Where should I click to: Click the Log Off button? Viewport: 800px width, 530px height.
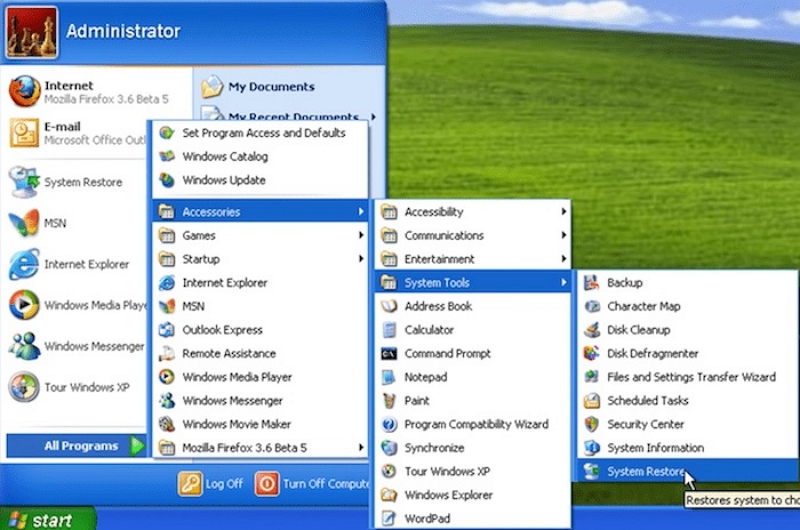210,484
